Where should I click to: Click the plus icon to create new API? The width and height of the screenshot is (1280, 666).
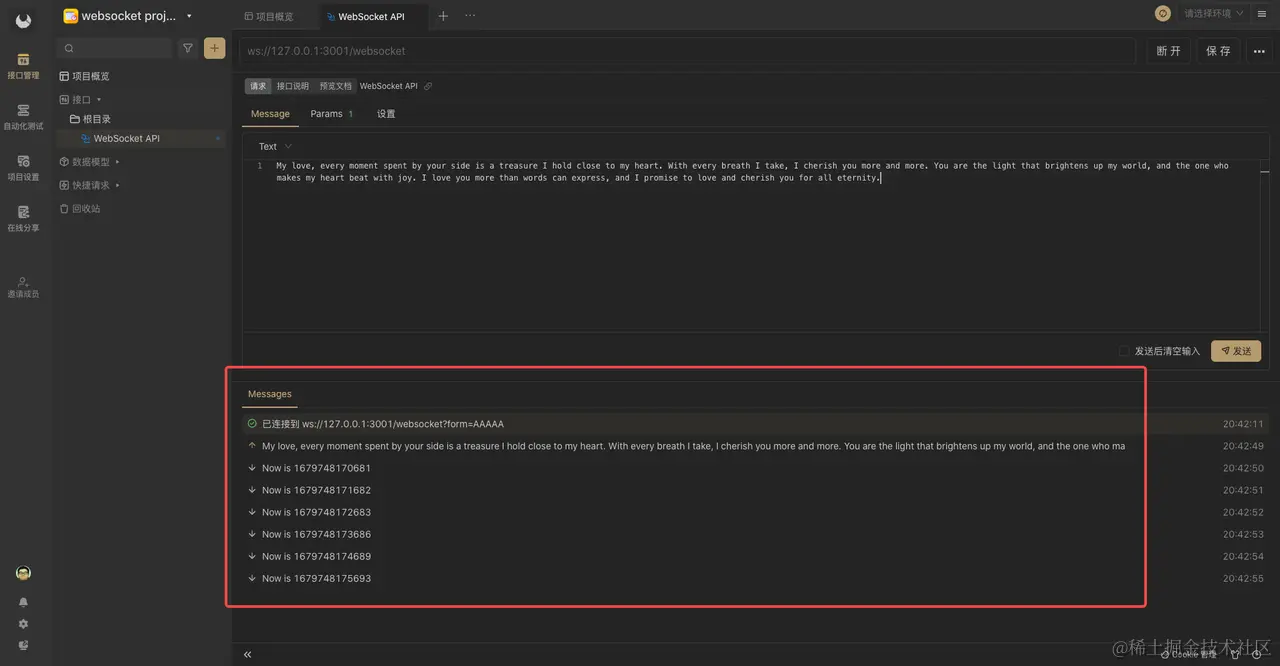(x=214, y=47)
